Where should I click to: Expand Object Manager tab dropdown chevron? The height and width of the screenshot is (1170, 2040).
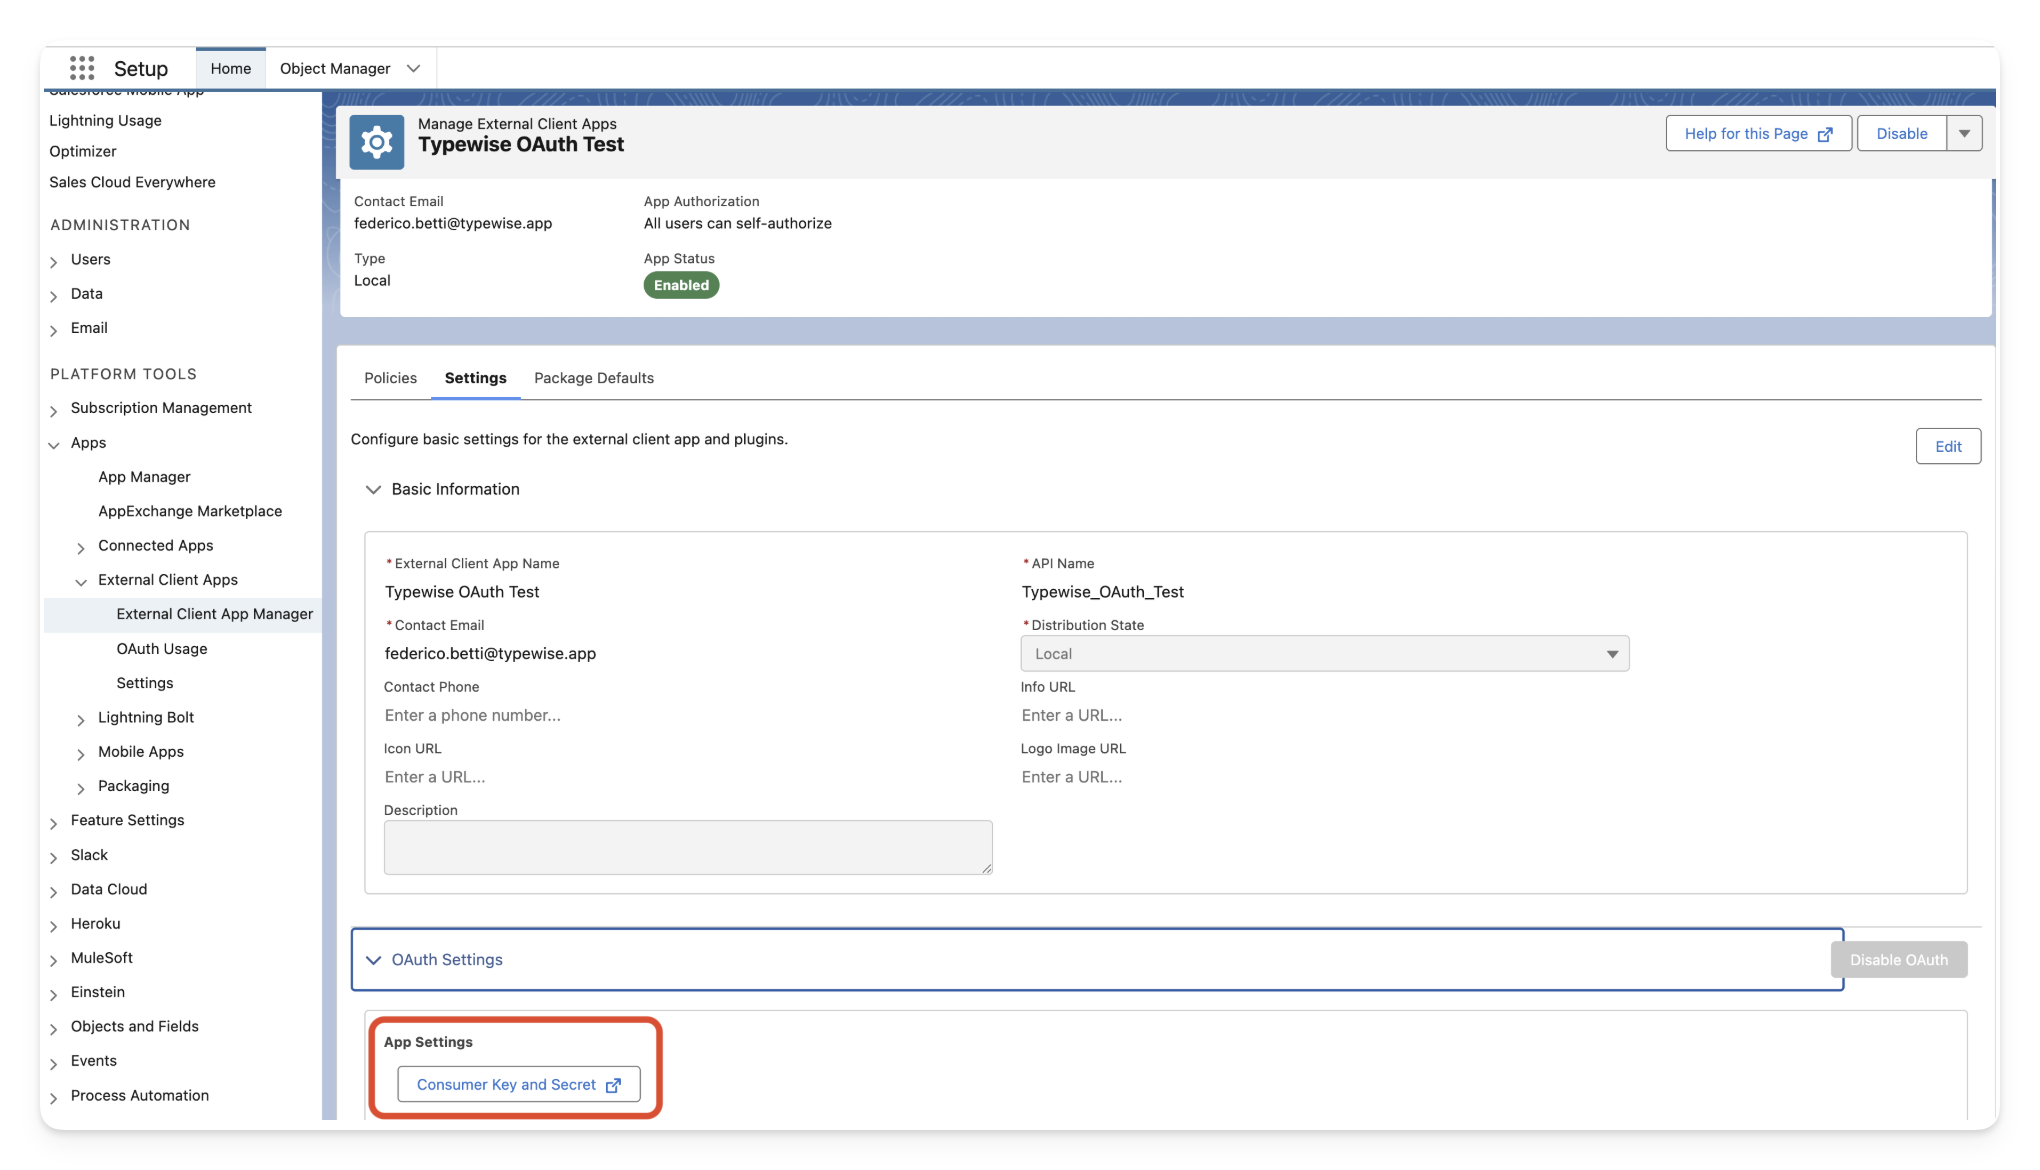pyautogui.click(x=413, y=68)
